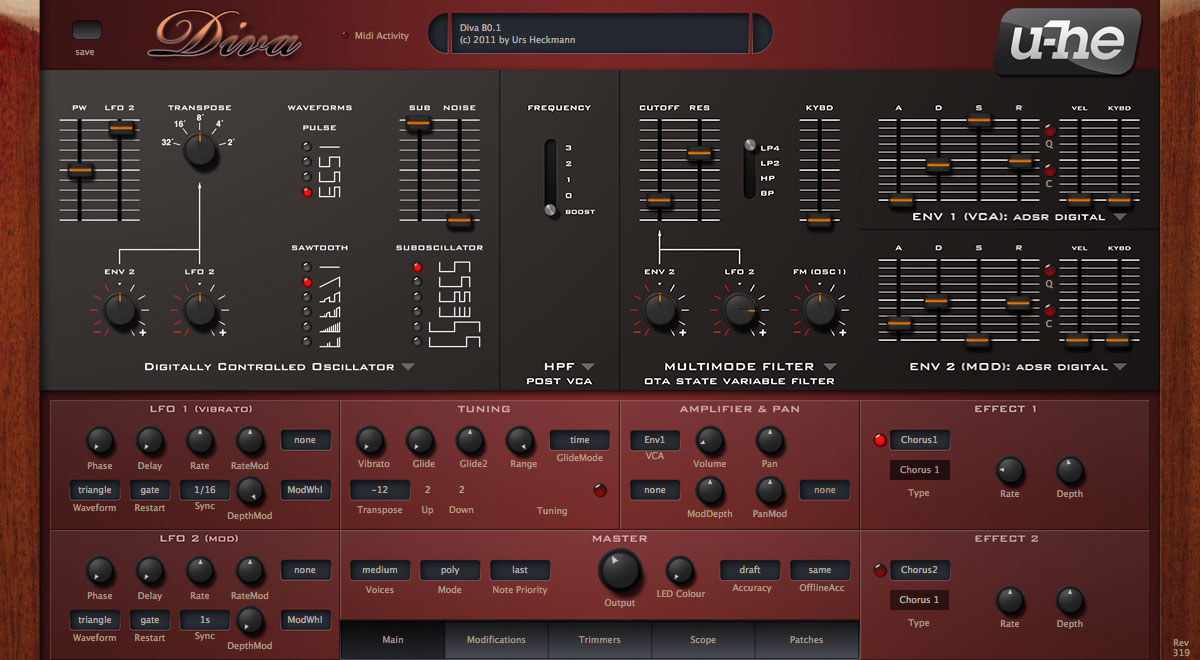The height and width of the screenshot is (660, 1200).
Task: Move the HPF Frequency boost slider
Action: tap(550, 210)
